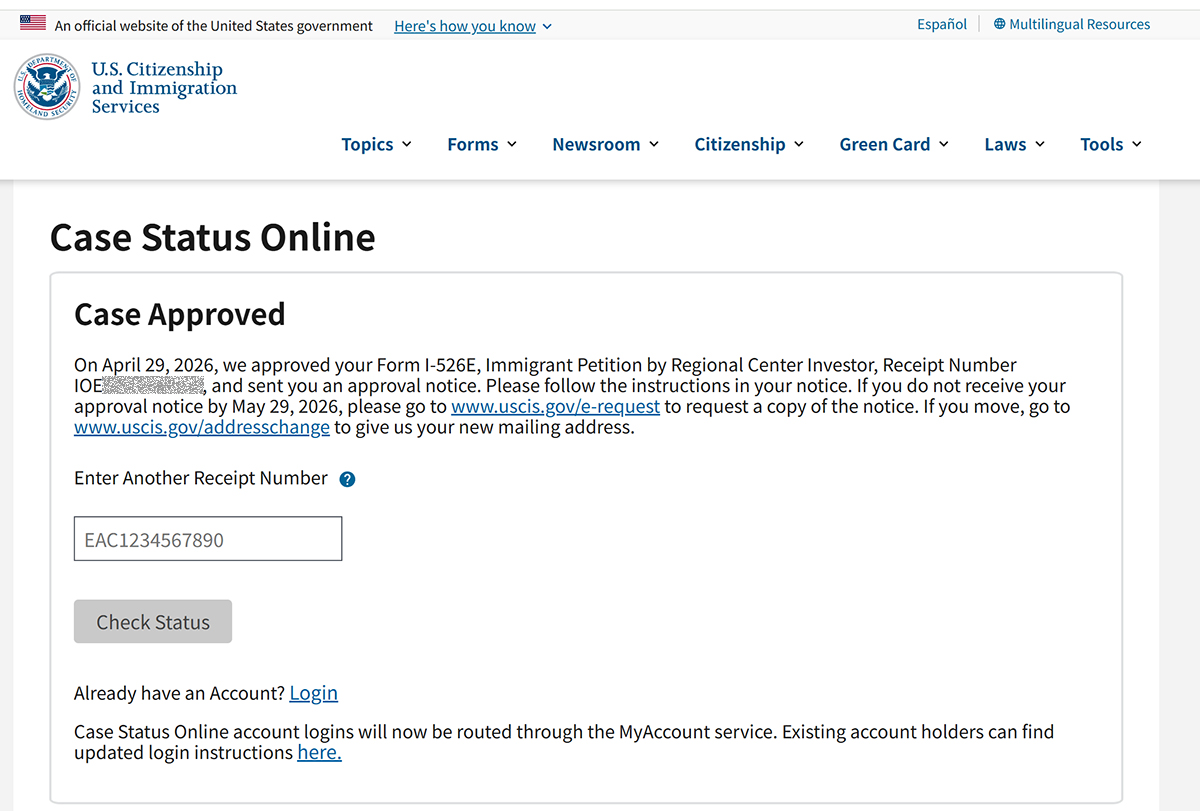
Task: Switch language to Español
Action: [942, 24]
